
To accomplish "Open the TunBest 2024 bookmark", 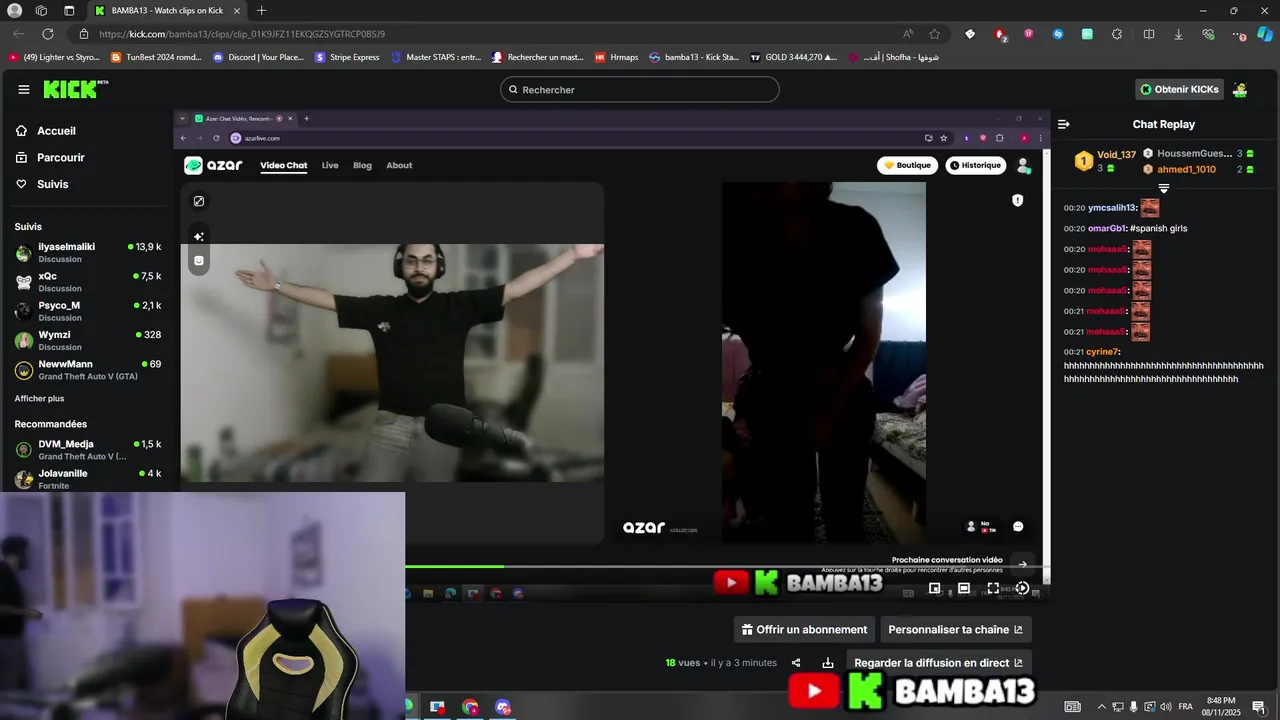I will pyautogui.click(x=156, y=57).
